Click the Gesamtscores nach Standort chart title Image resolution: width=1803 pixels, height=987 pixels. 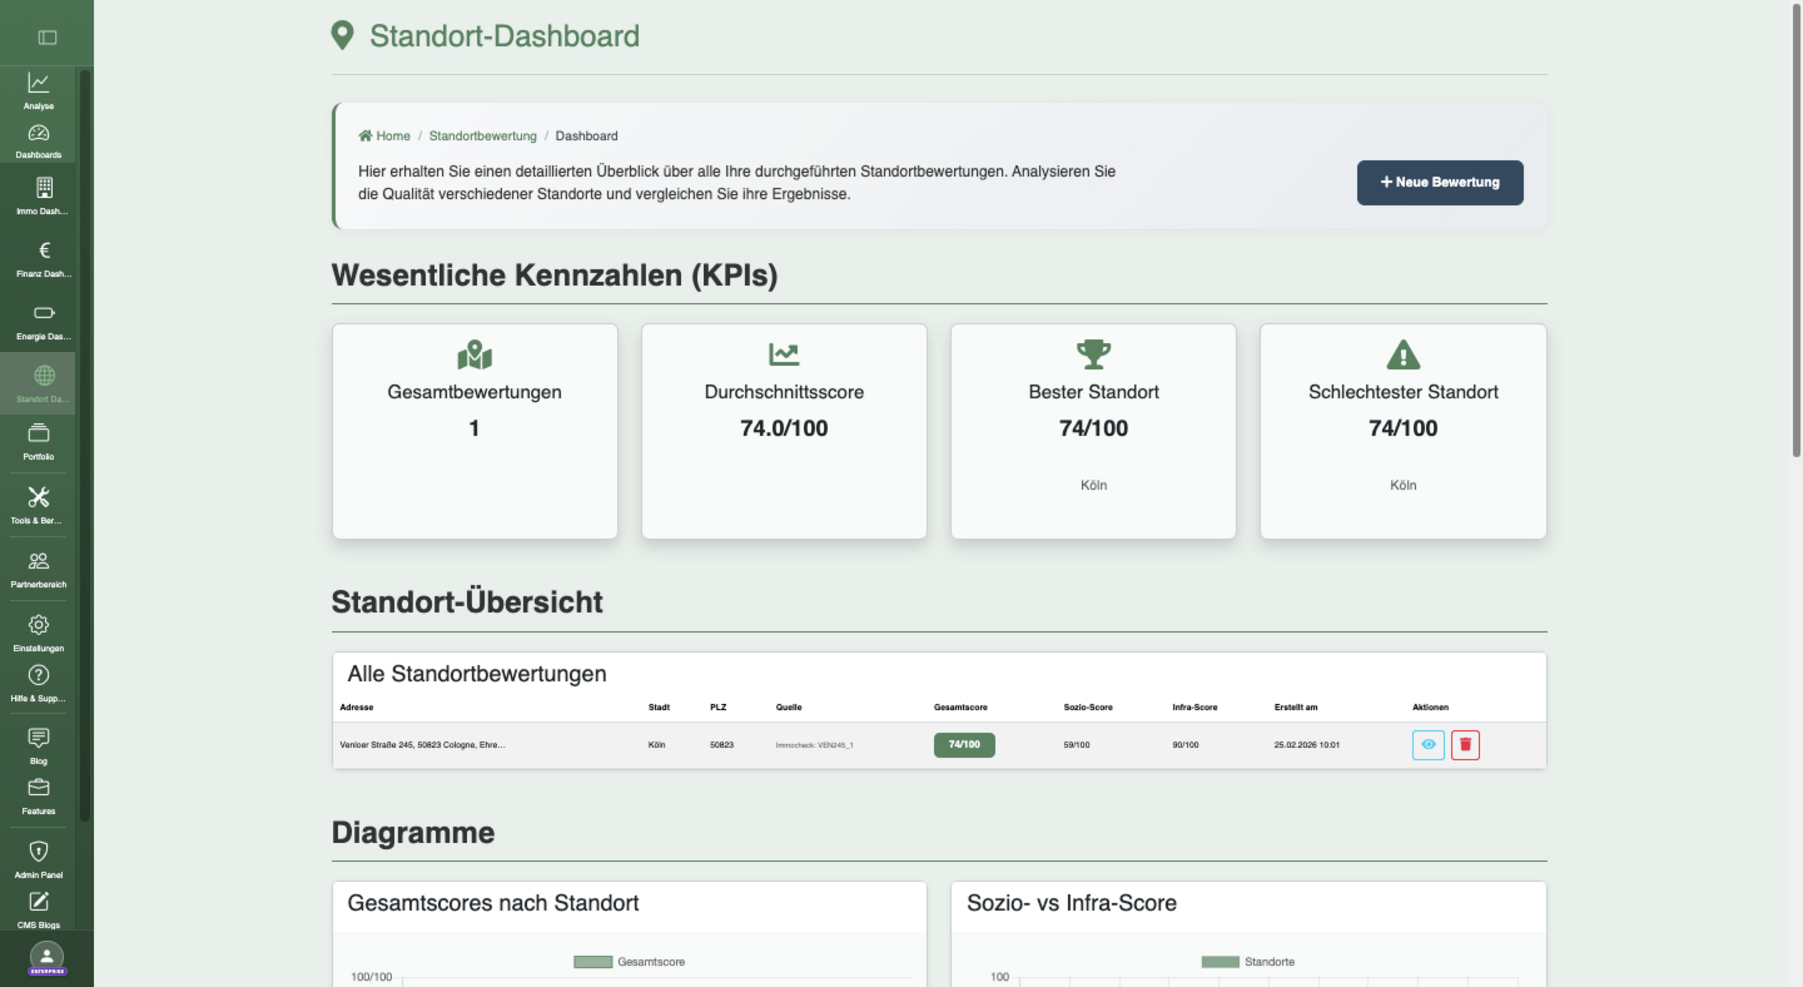tap(493, 903)
